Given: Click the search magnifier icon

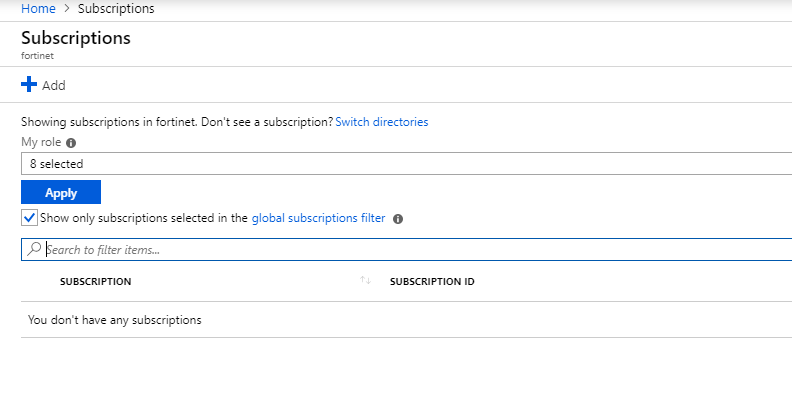Looking at the screenshot, I should pos(34,249).
